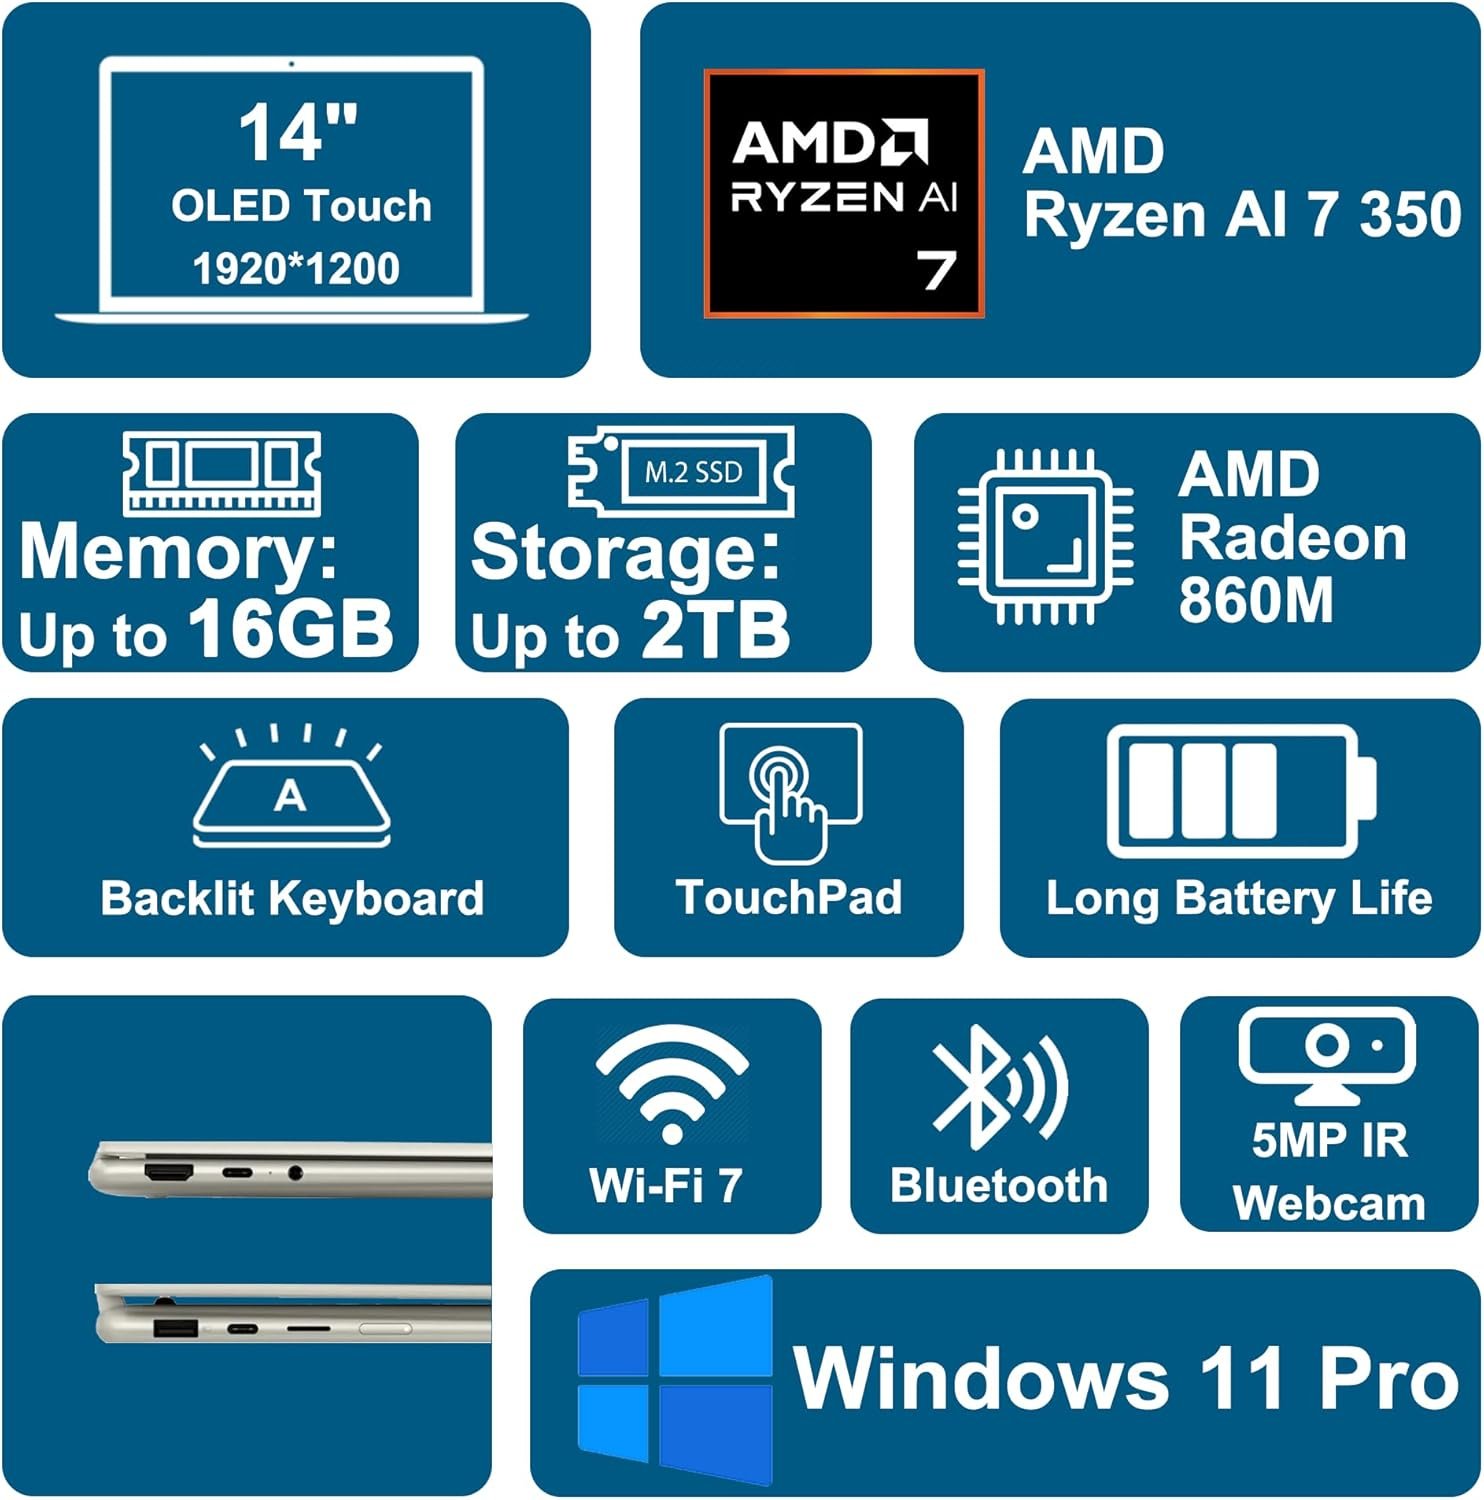The height and width of the screenshot is (1500, 1484).
Task: Click the Wi-Fi signal icon
Action: coord(672,1088)
